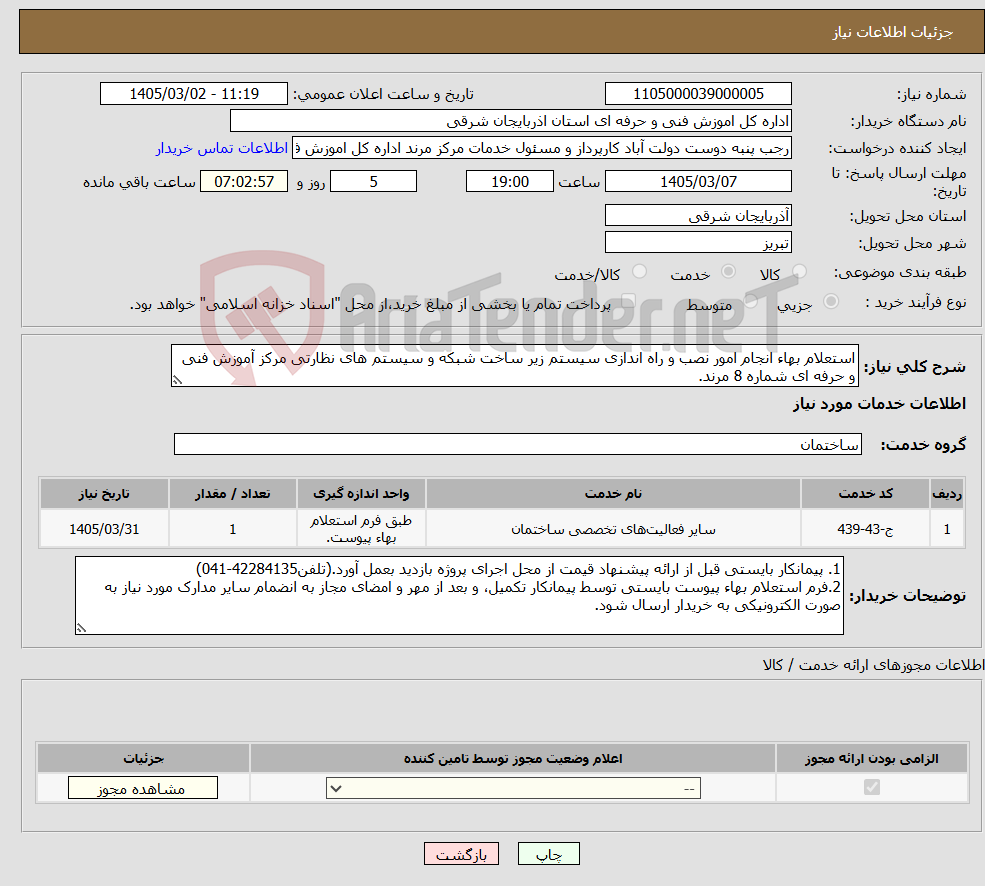Click the service group field ساختمان
985x886 pixels.
(518, 444)
